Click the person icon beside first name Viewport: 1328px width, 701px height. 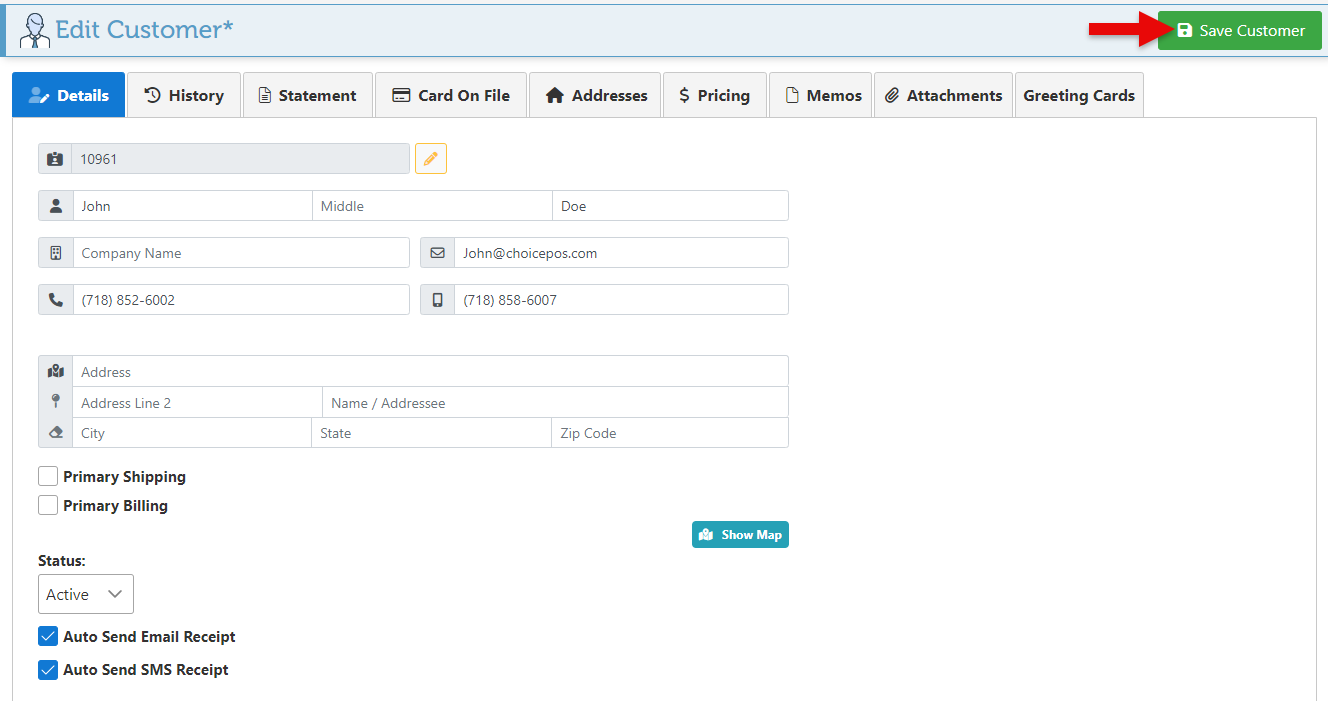(56, 206)
